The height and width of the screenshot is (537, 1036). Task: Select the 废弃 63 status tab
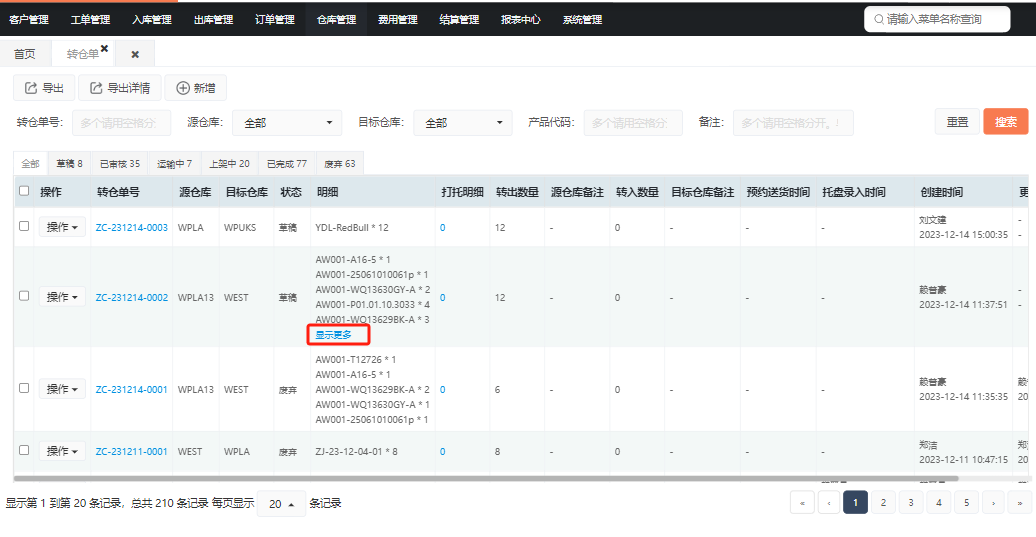point(340,163)
